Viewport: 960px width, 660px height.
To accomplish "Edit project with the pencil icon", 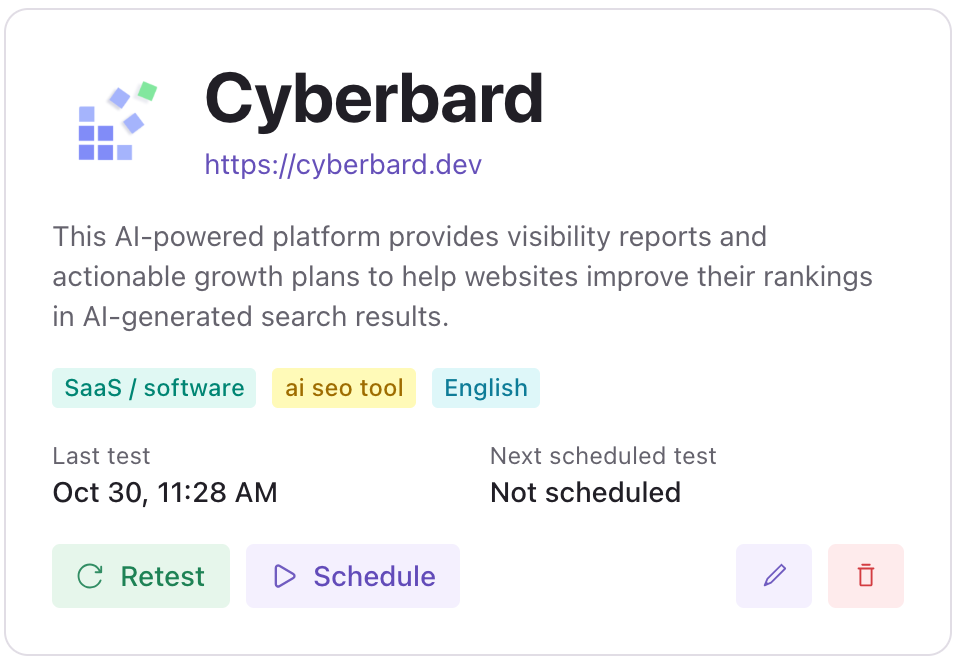I will coord(774,576).
